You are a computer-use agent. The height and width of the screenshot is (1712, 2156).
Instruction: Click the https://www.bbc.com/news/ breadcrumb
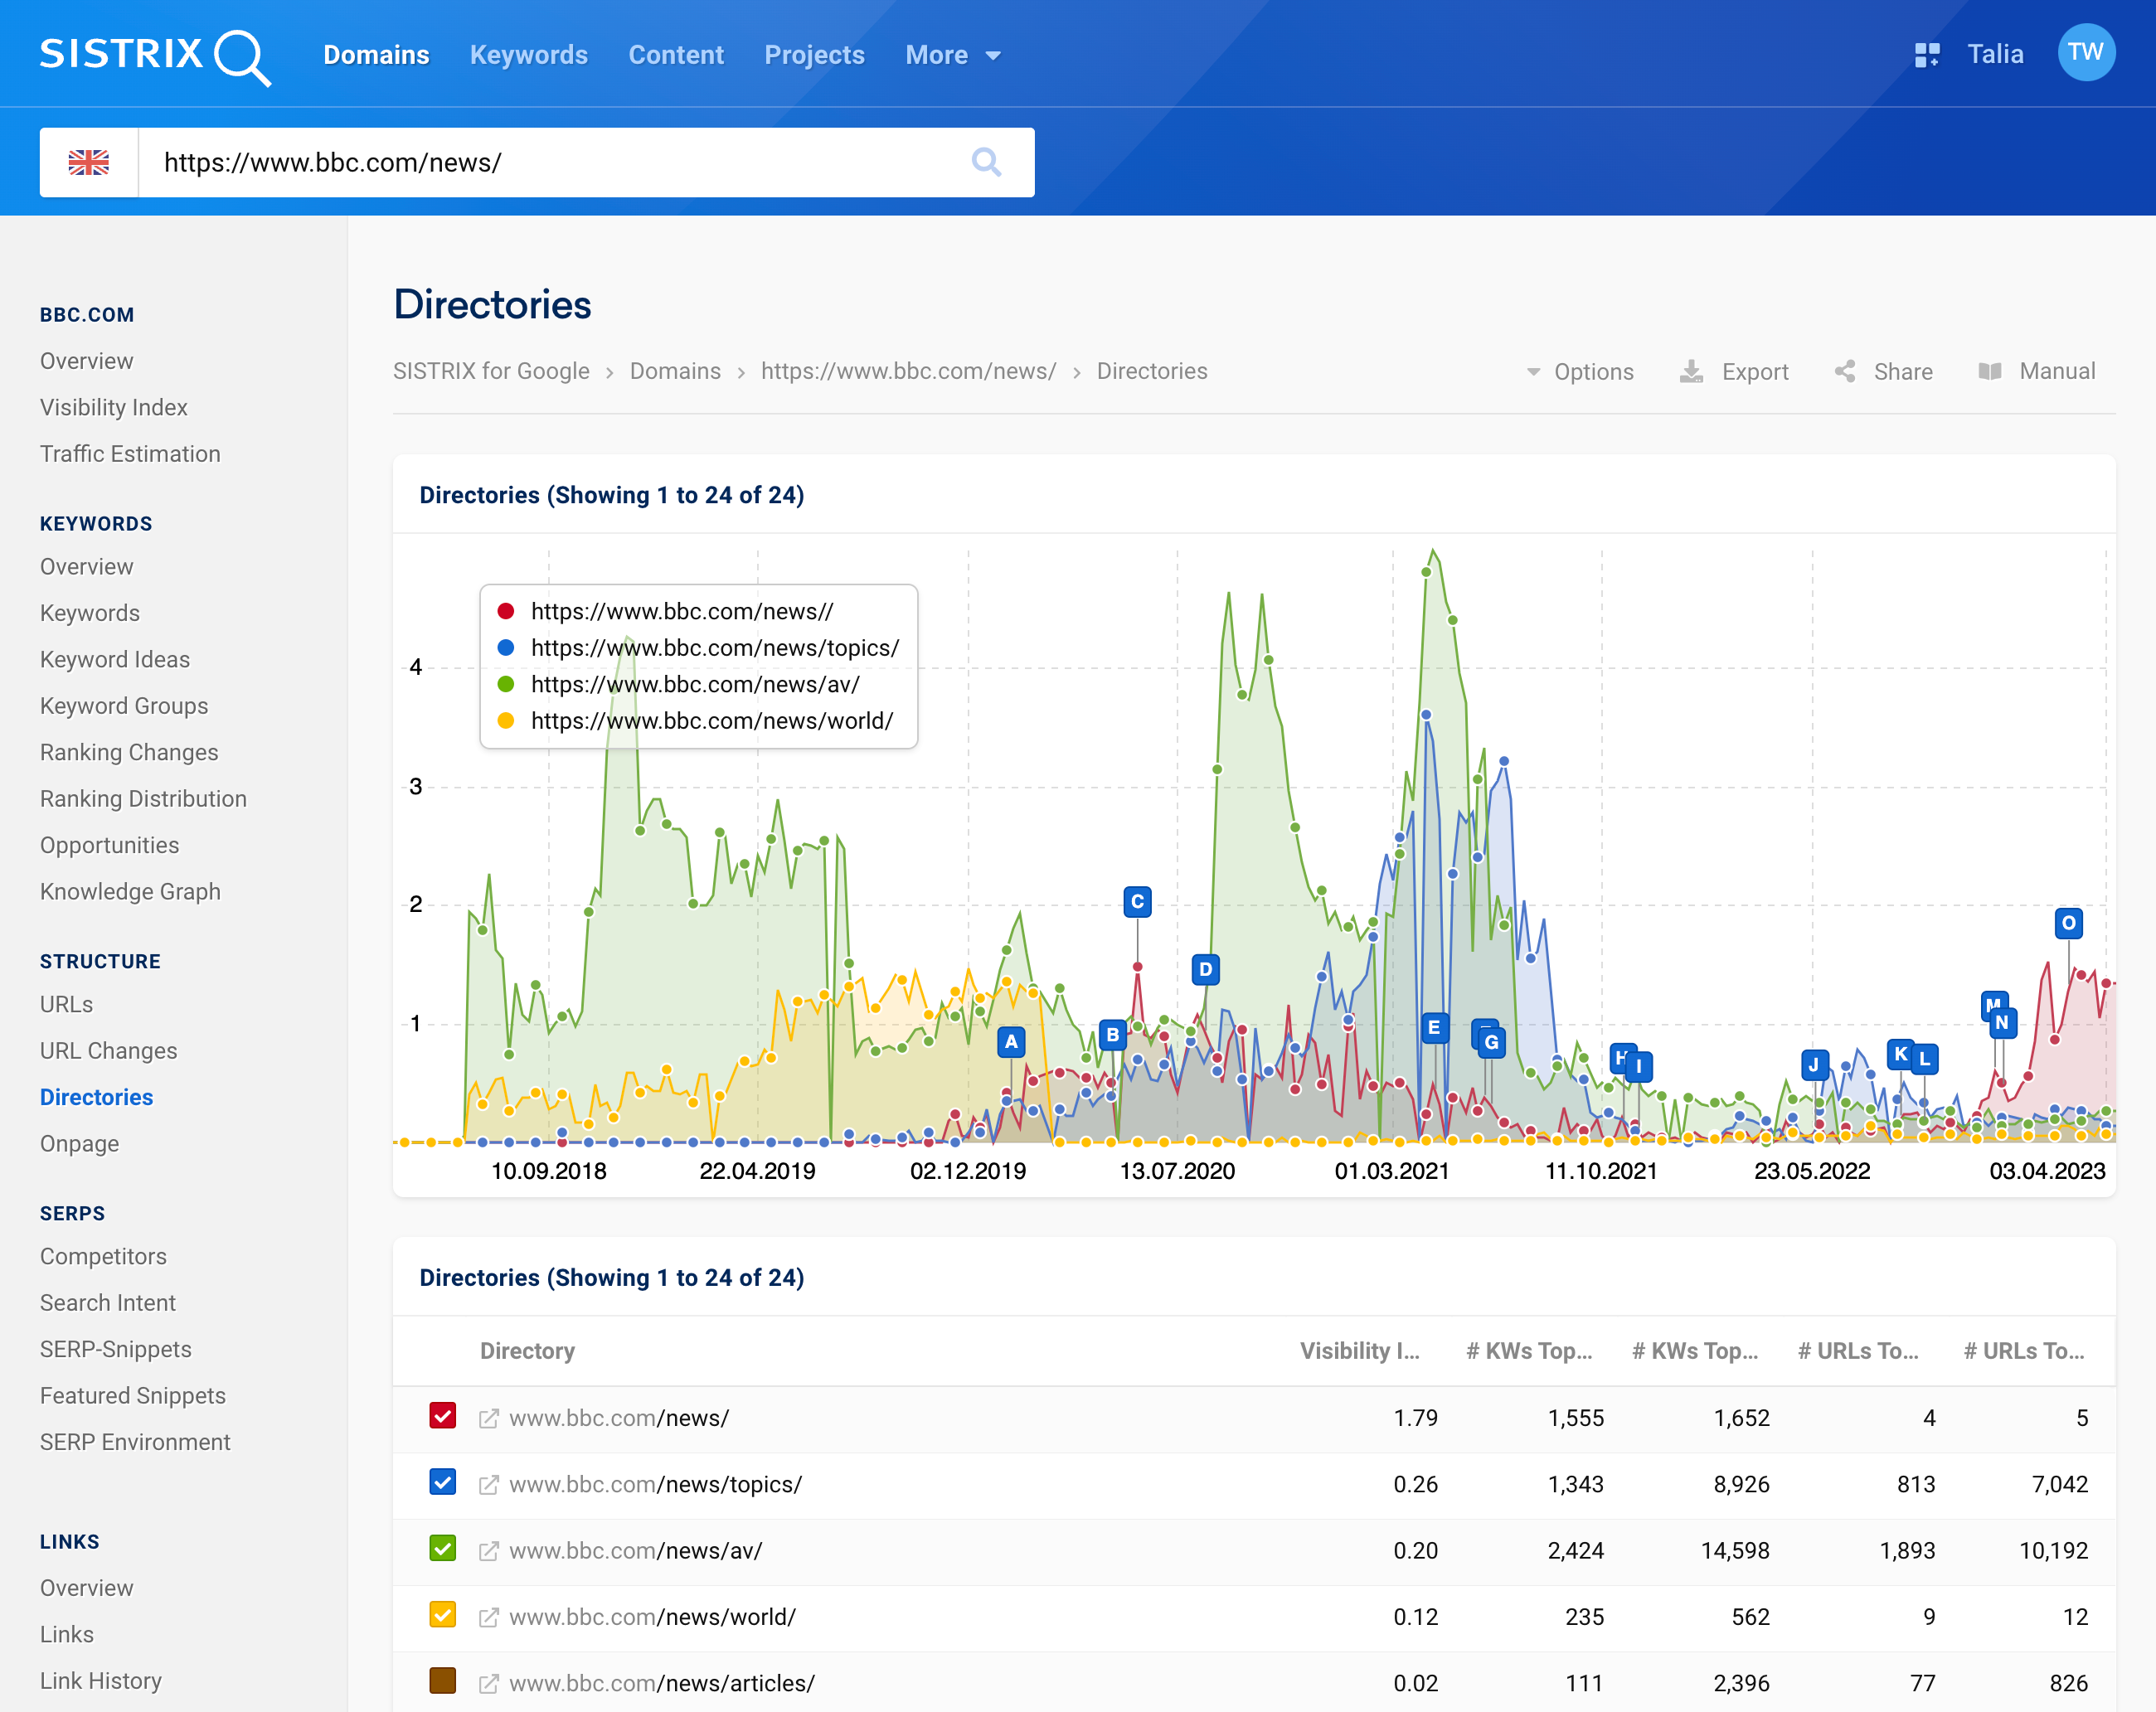909,371
